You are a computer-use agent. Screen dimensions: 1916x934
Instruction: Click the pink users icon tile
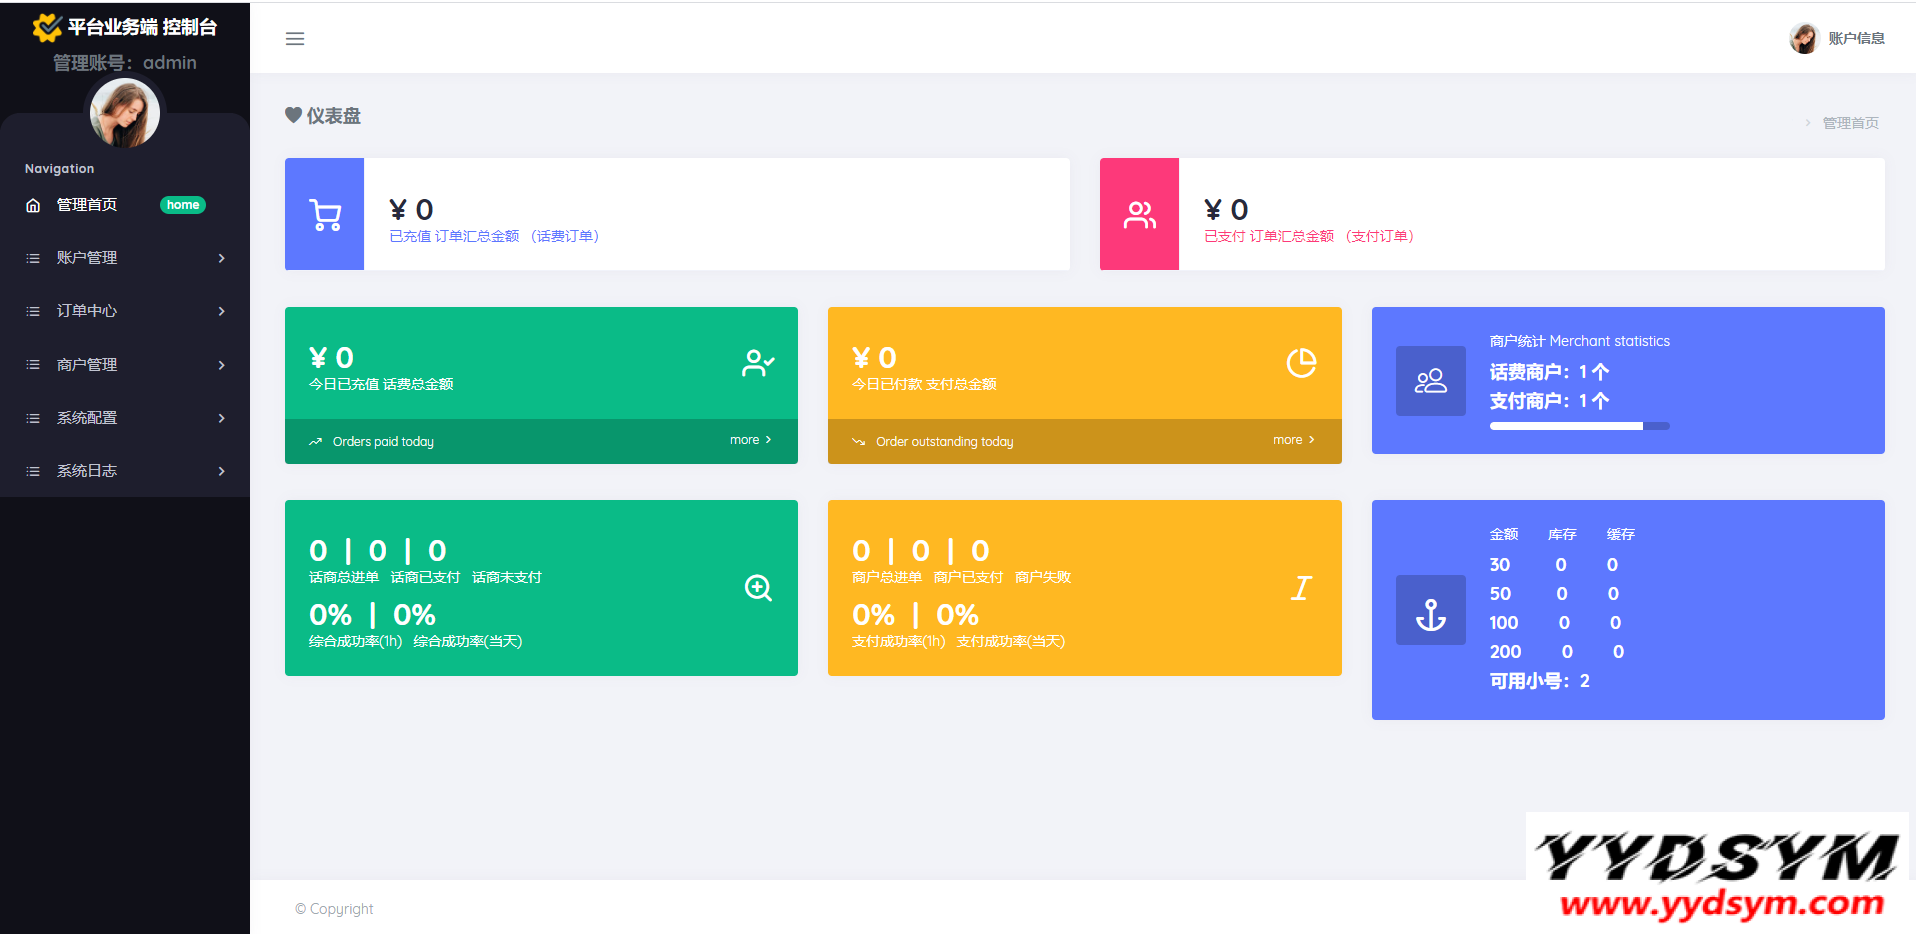[1139, 214]
